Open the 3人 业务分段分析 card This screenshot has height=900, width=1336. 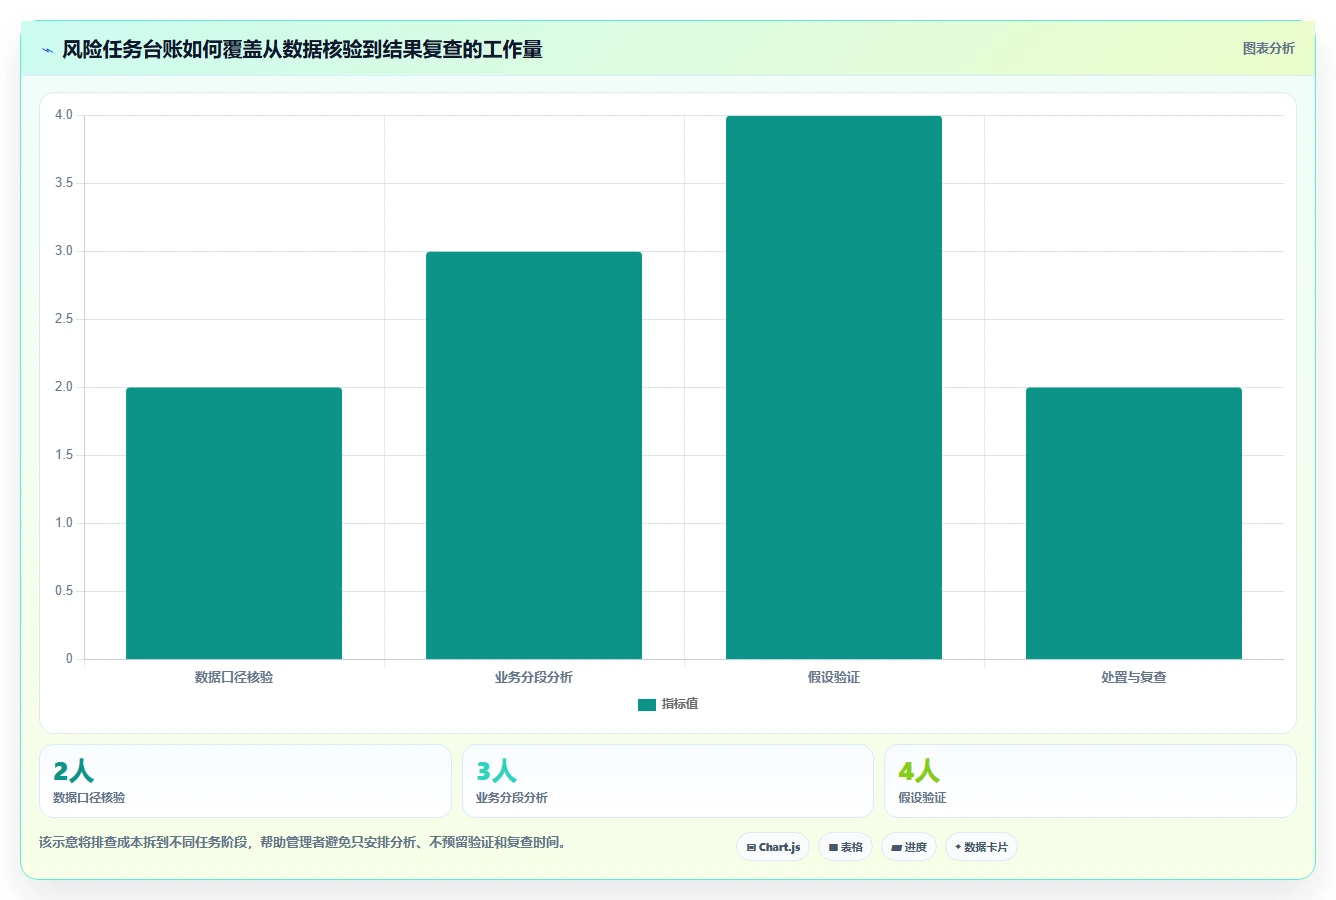click(x=668, y=781)
